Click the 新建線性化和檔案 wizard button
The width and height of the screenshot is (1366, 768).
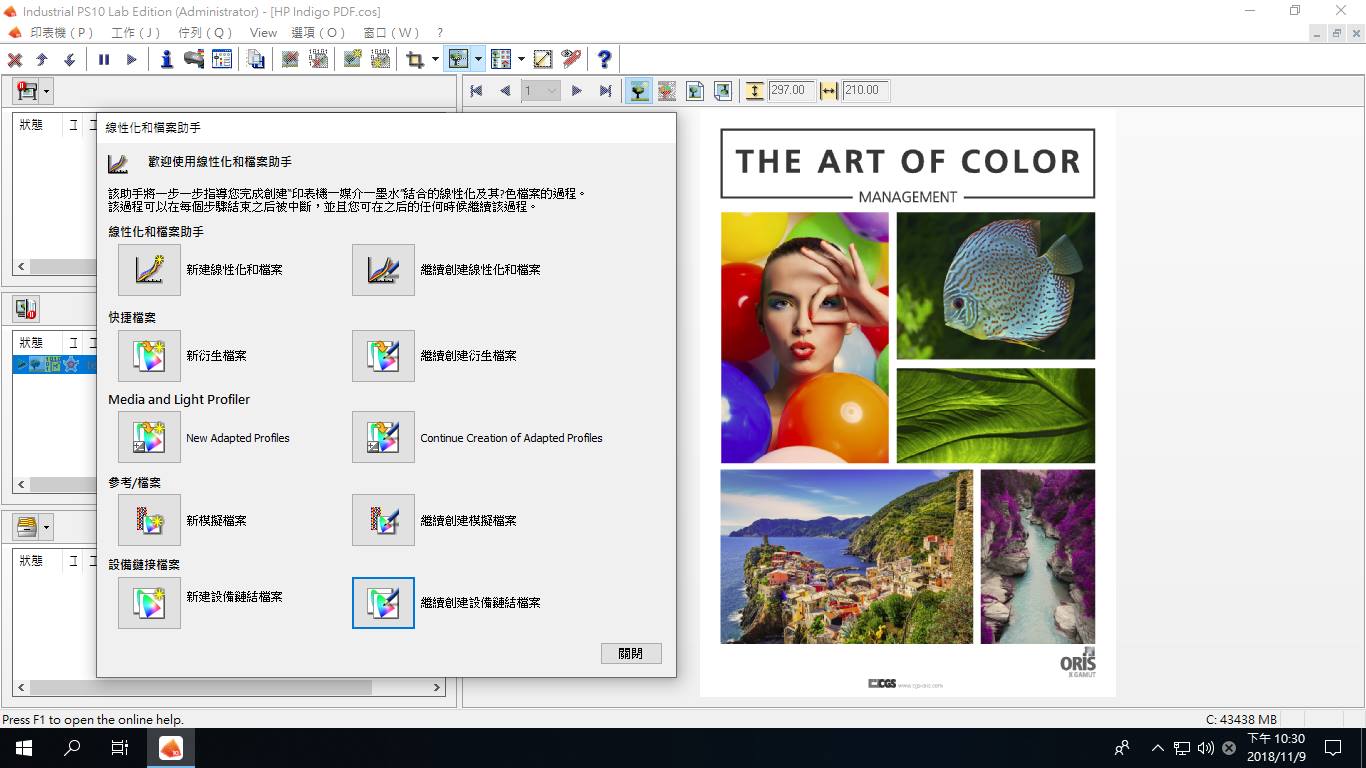[149, 270]
